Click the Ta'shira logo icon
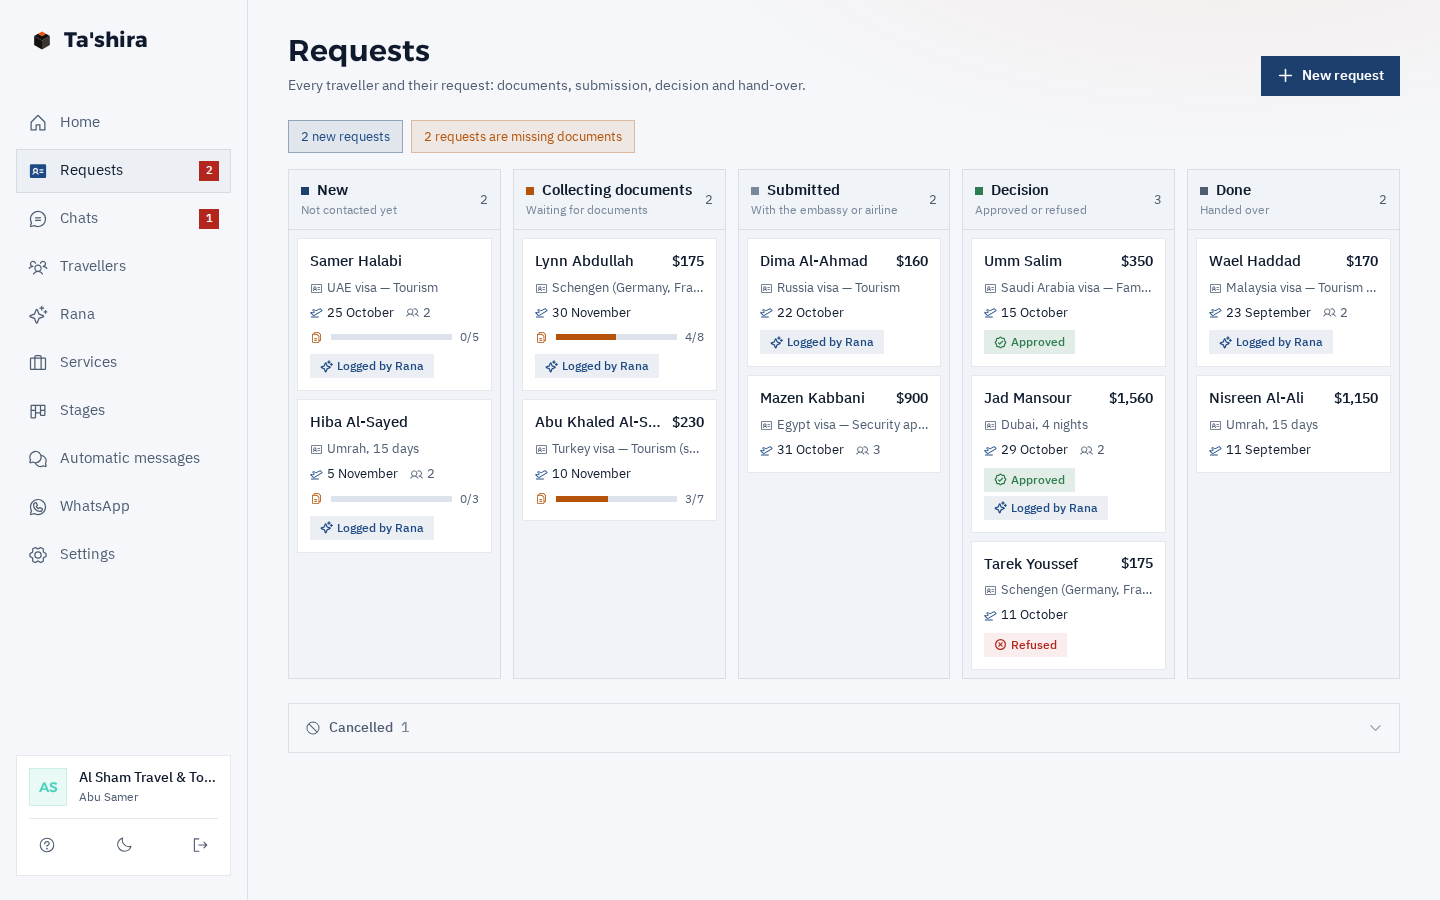 point(42,40)
